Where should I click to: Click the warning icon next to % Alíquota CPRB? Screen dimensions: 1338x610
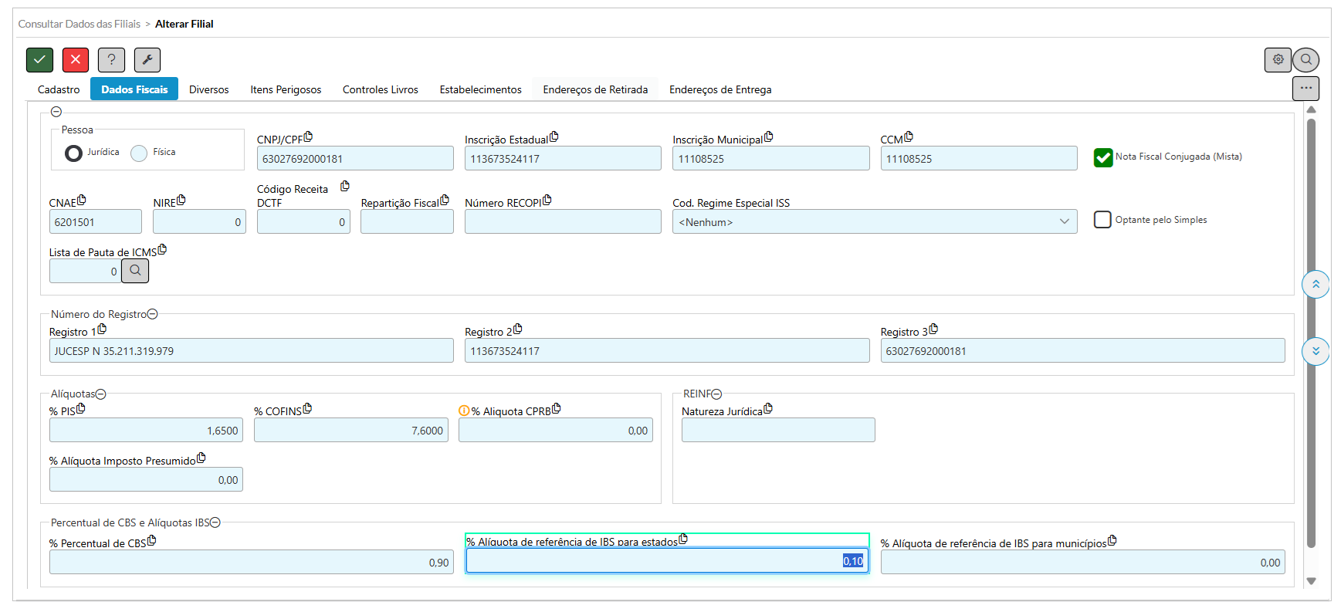(x=464, y=410)
